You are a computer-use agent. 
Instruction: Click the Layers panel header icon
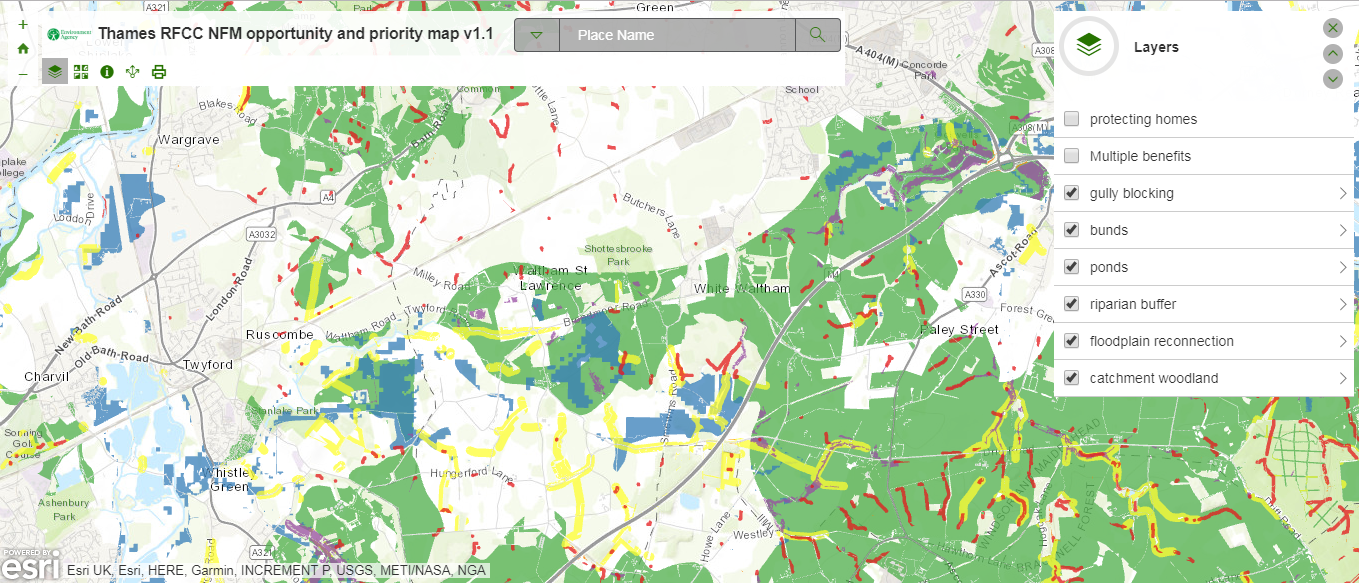[x=1089, y=46]
